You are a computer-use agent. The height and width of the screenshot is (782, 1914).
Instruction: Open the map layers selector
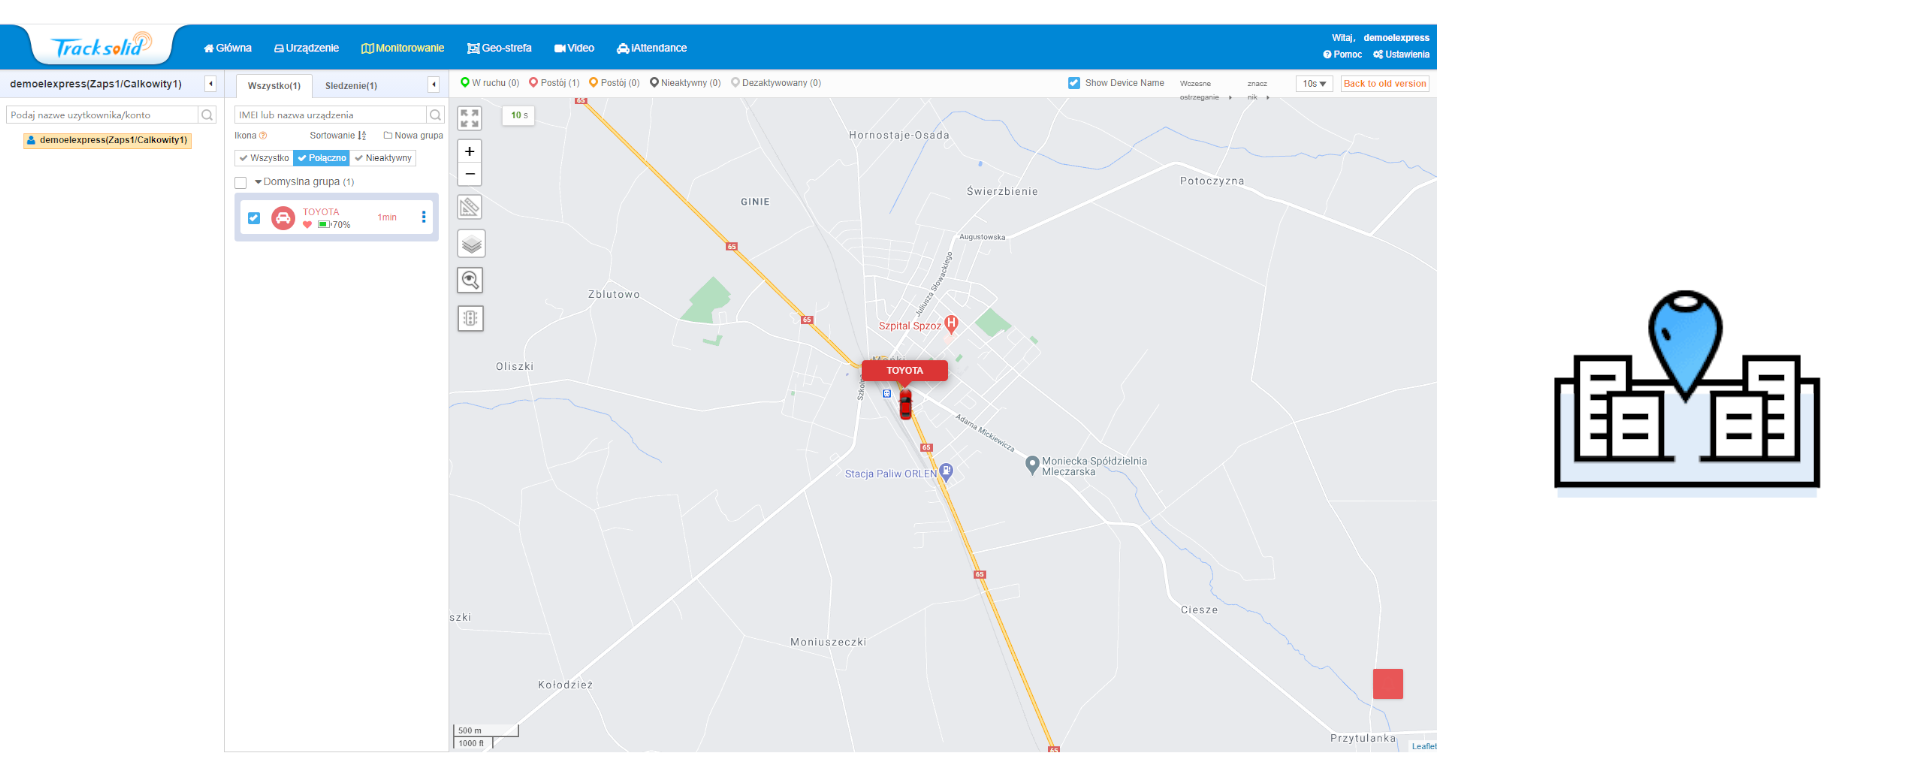(x=470, y=244)
